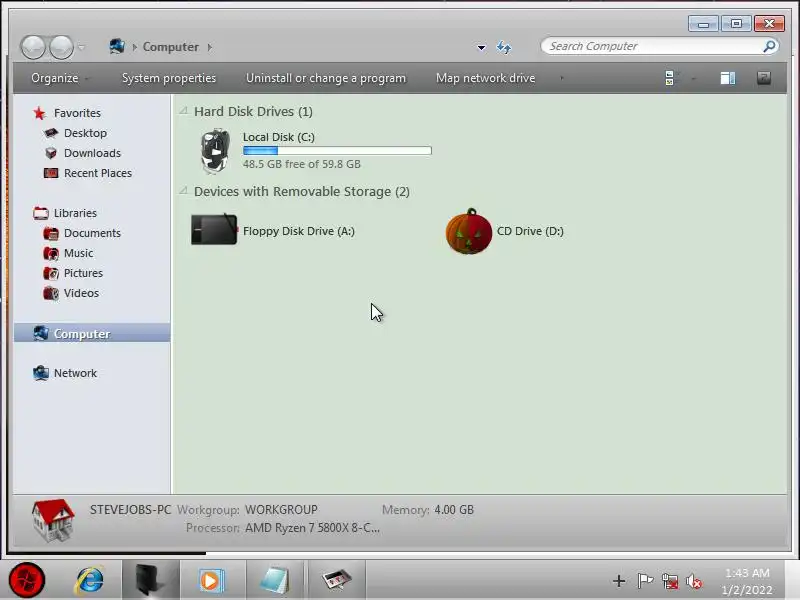Open the Organize dropdown menu

click(x=59, y=78)
